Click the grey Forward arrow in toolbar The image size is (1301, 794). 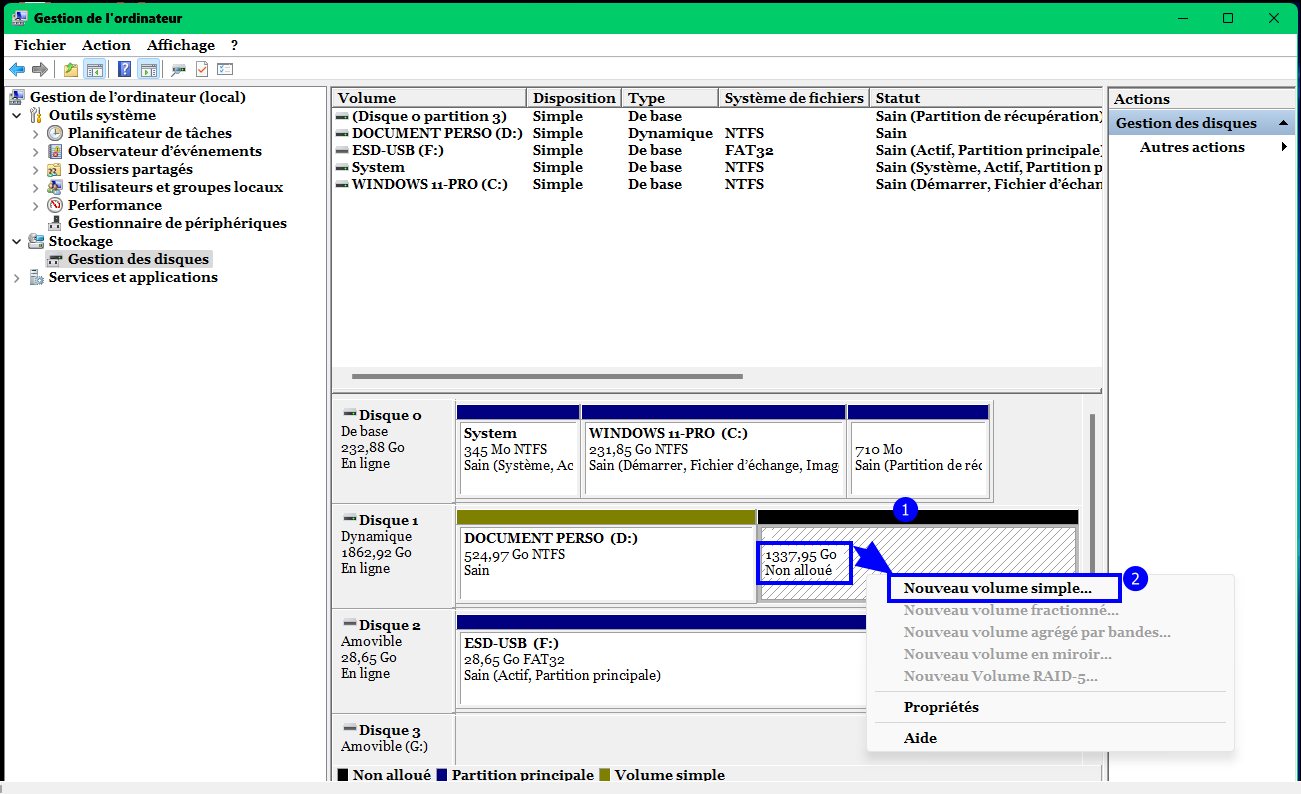click(x=40, y=69)
